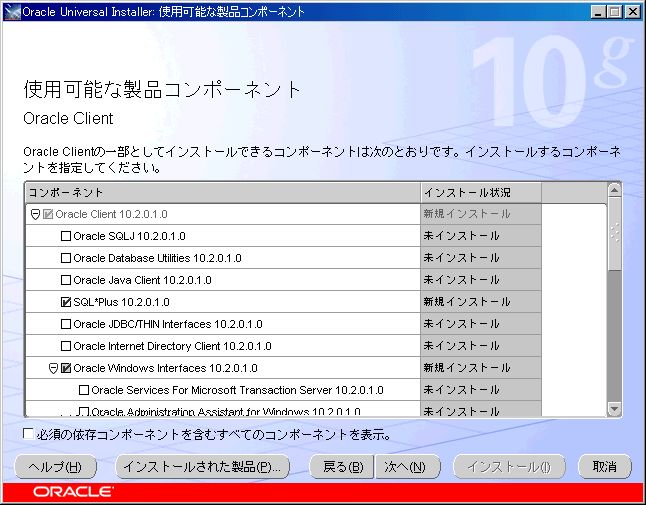646x505 pixels.
Task: Check the Oracle JDBC/THIN Interfaces checkbox
Action: click(66, 324)
